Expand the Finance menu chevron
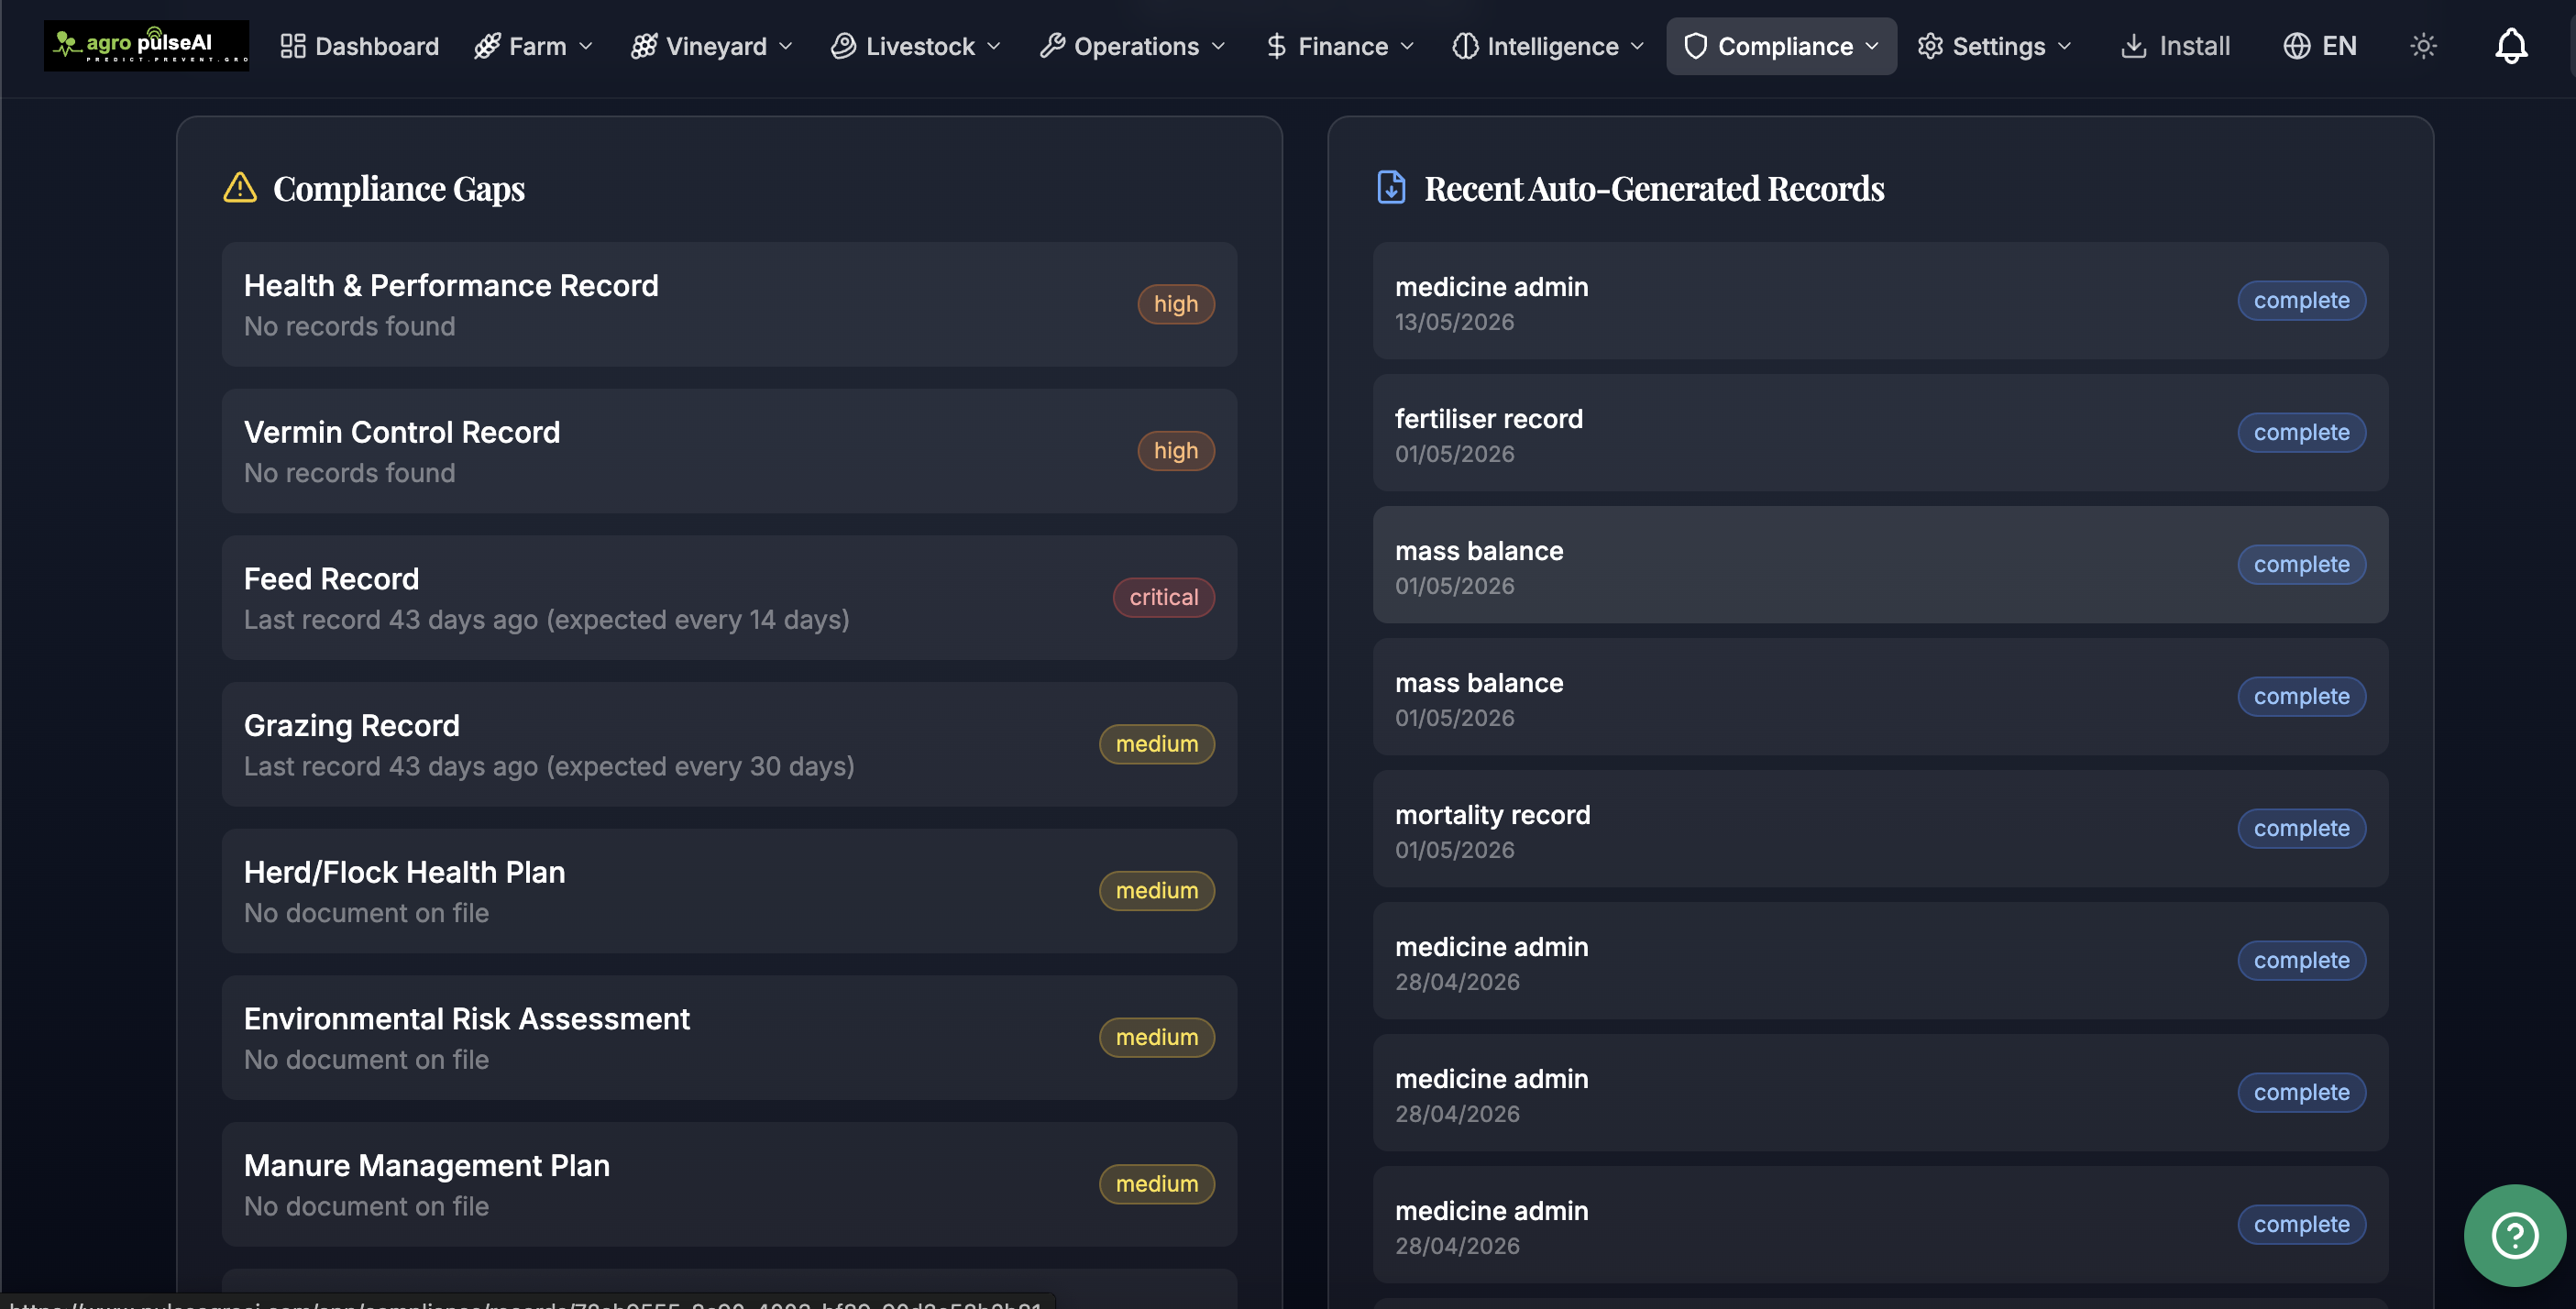This screenshot has height=1309, width=2576. (x=1407, y=46)
